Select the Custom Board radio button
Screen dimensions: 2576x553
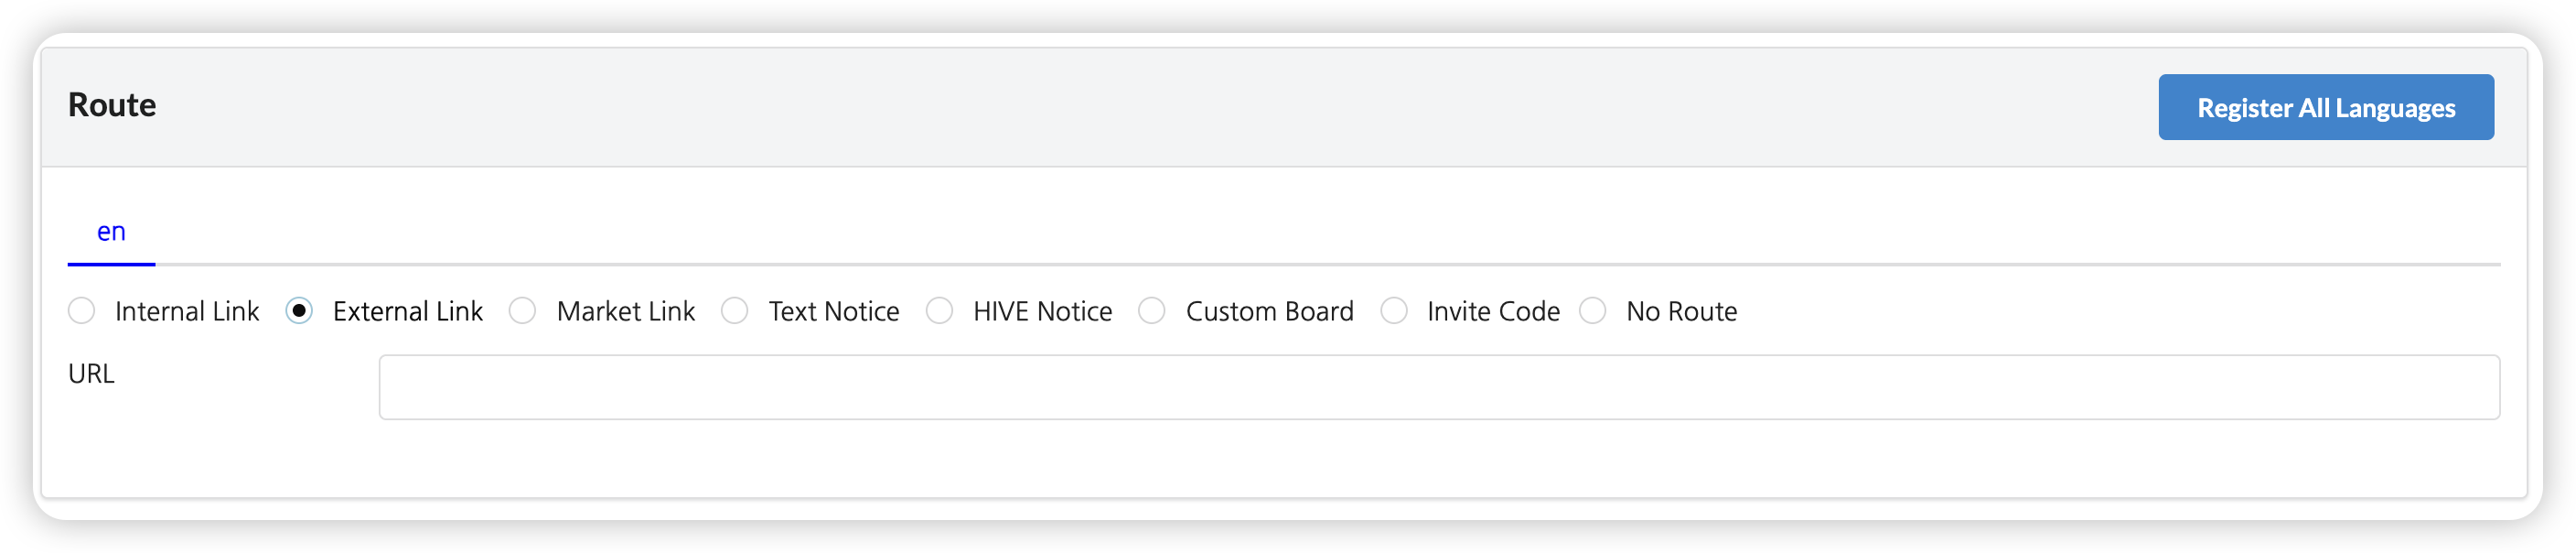[1152, 311]
